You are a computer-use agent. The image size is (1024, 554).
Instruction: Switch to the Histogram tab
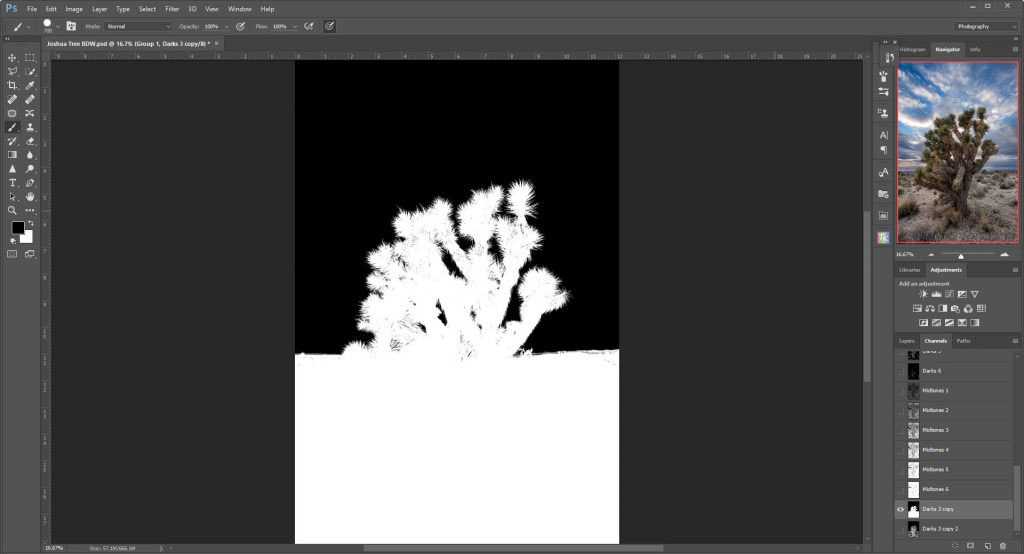point(912,49)
